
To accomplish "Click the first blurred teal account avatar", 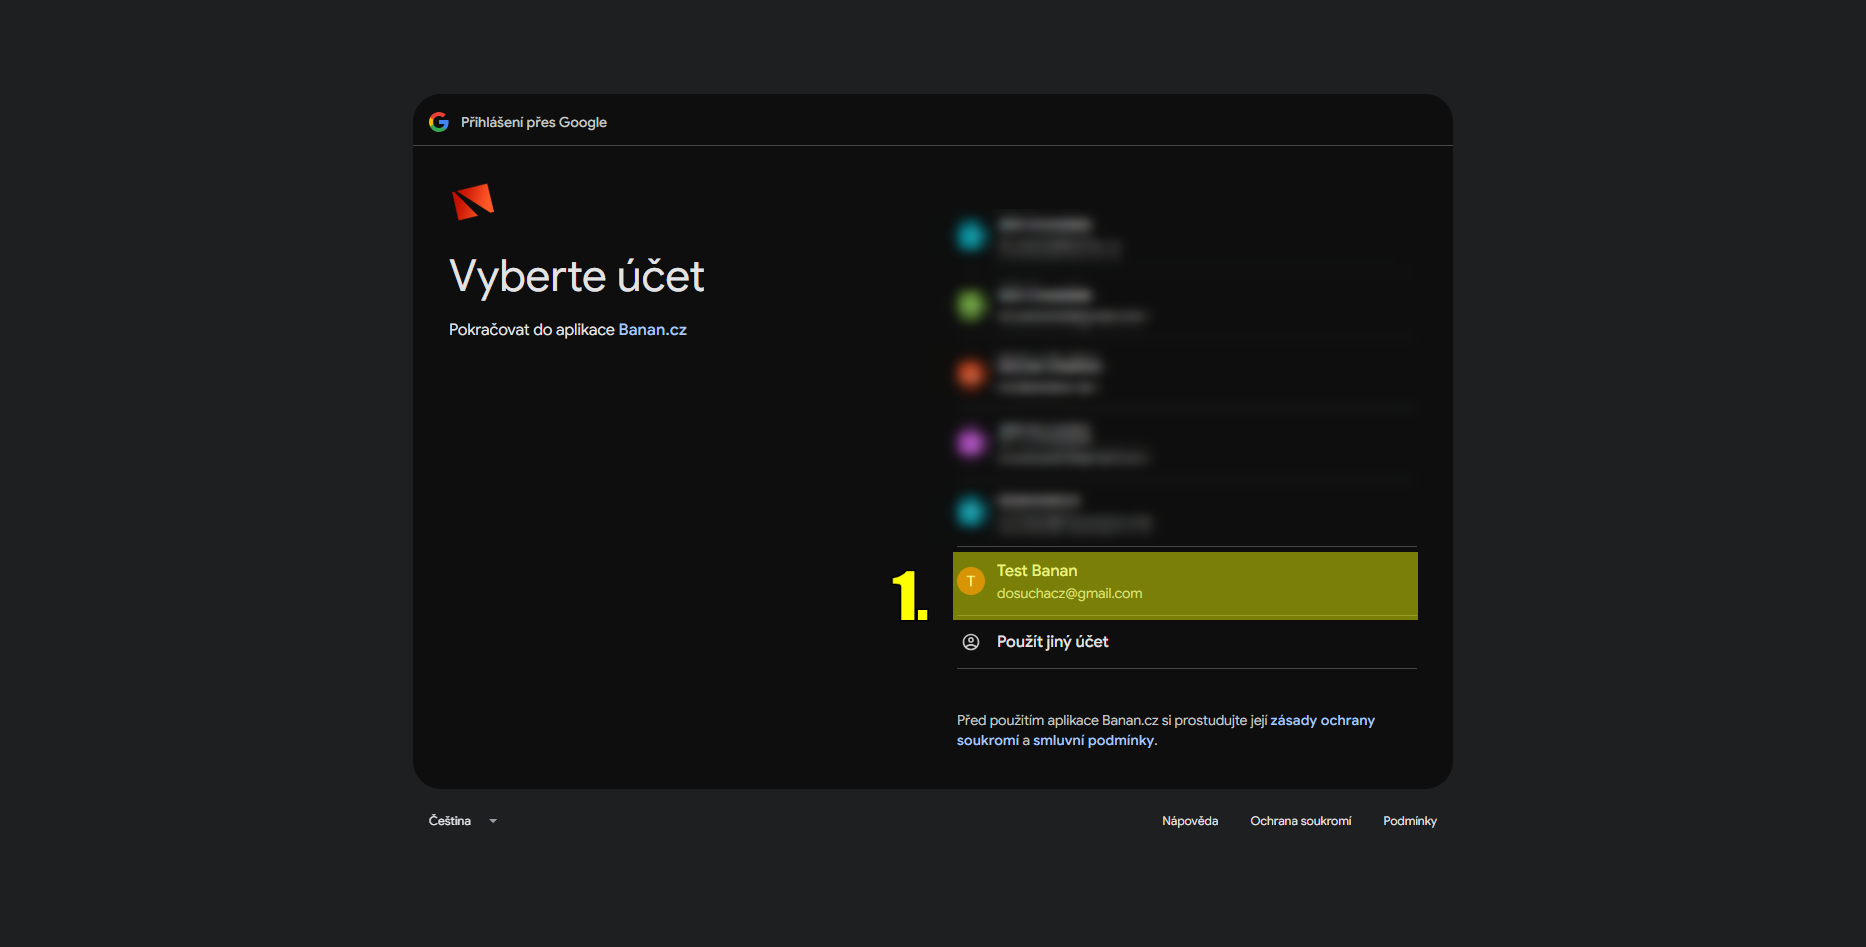I will point(971,236).
